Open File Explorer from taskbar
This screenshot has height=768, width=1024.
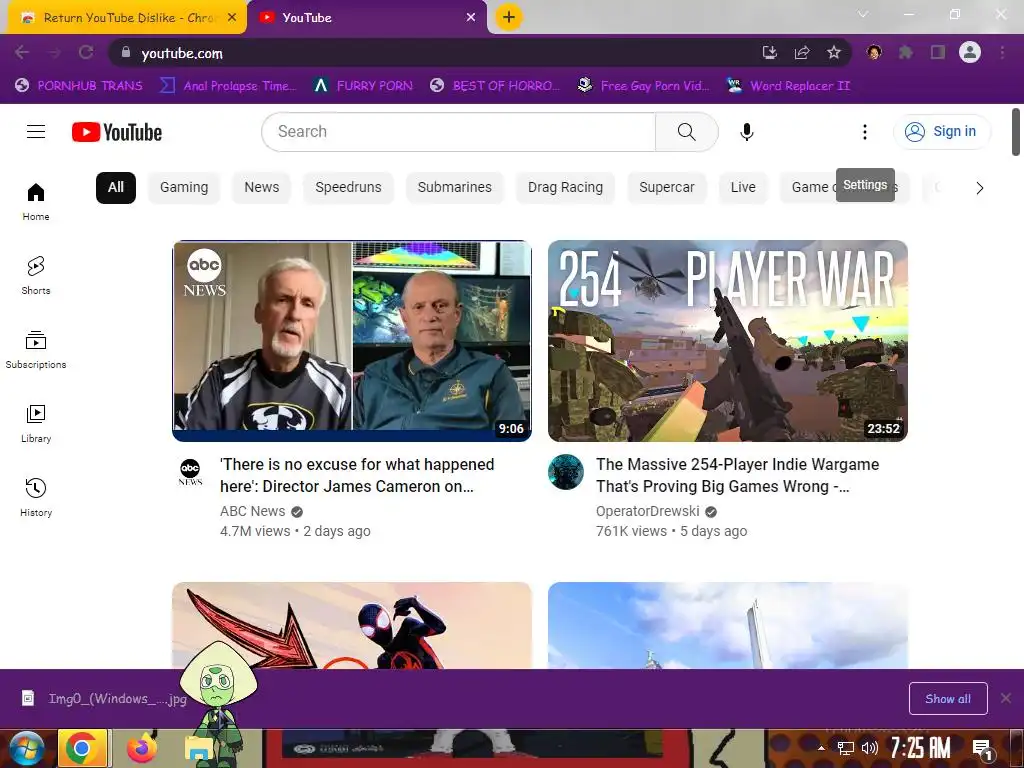(x=197, y=750)
